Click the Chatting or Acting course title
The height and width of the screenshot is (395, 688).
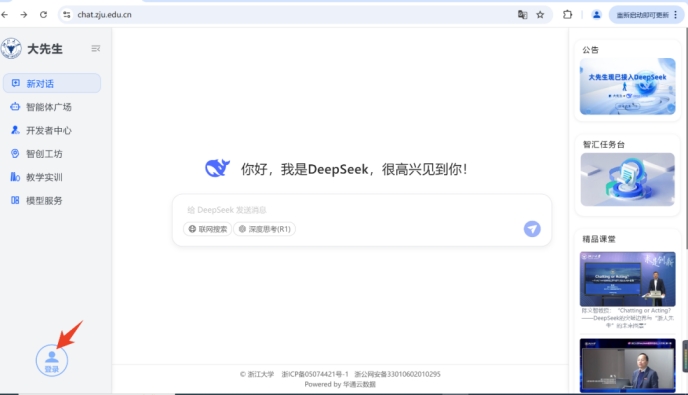coord(627,318)
